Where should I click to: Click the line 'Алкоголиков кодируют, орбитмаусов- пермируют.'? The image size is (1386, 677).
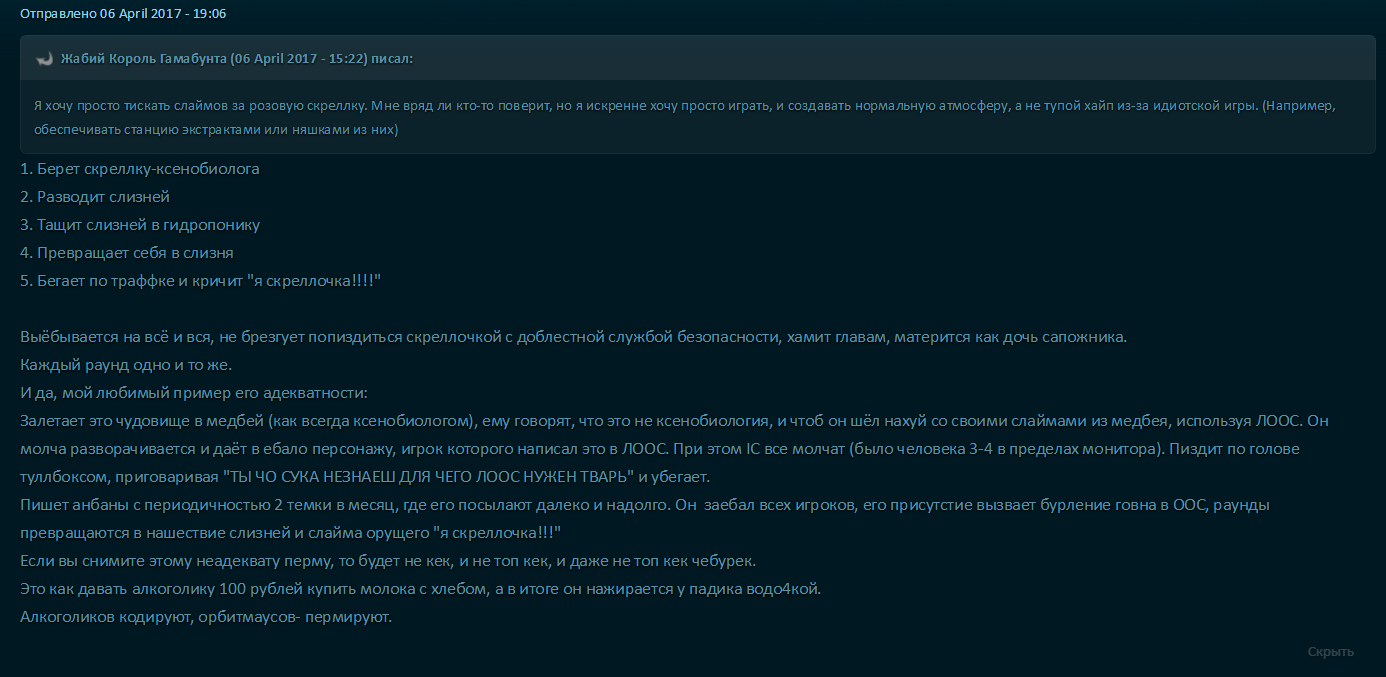pos(206,616)
